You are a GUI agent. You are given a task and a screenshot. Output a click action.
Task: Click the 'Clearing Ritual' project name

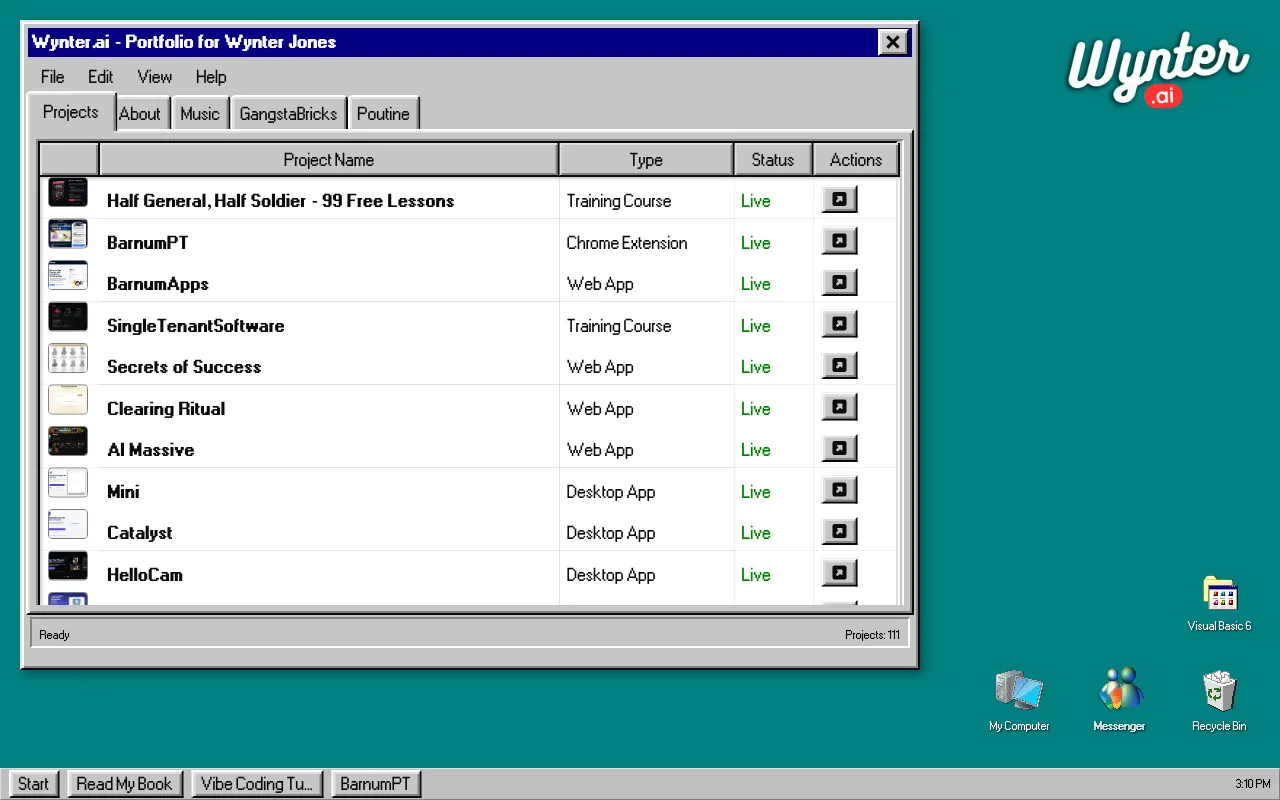coord(166,409)
